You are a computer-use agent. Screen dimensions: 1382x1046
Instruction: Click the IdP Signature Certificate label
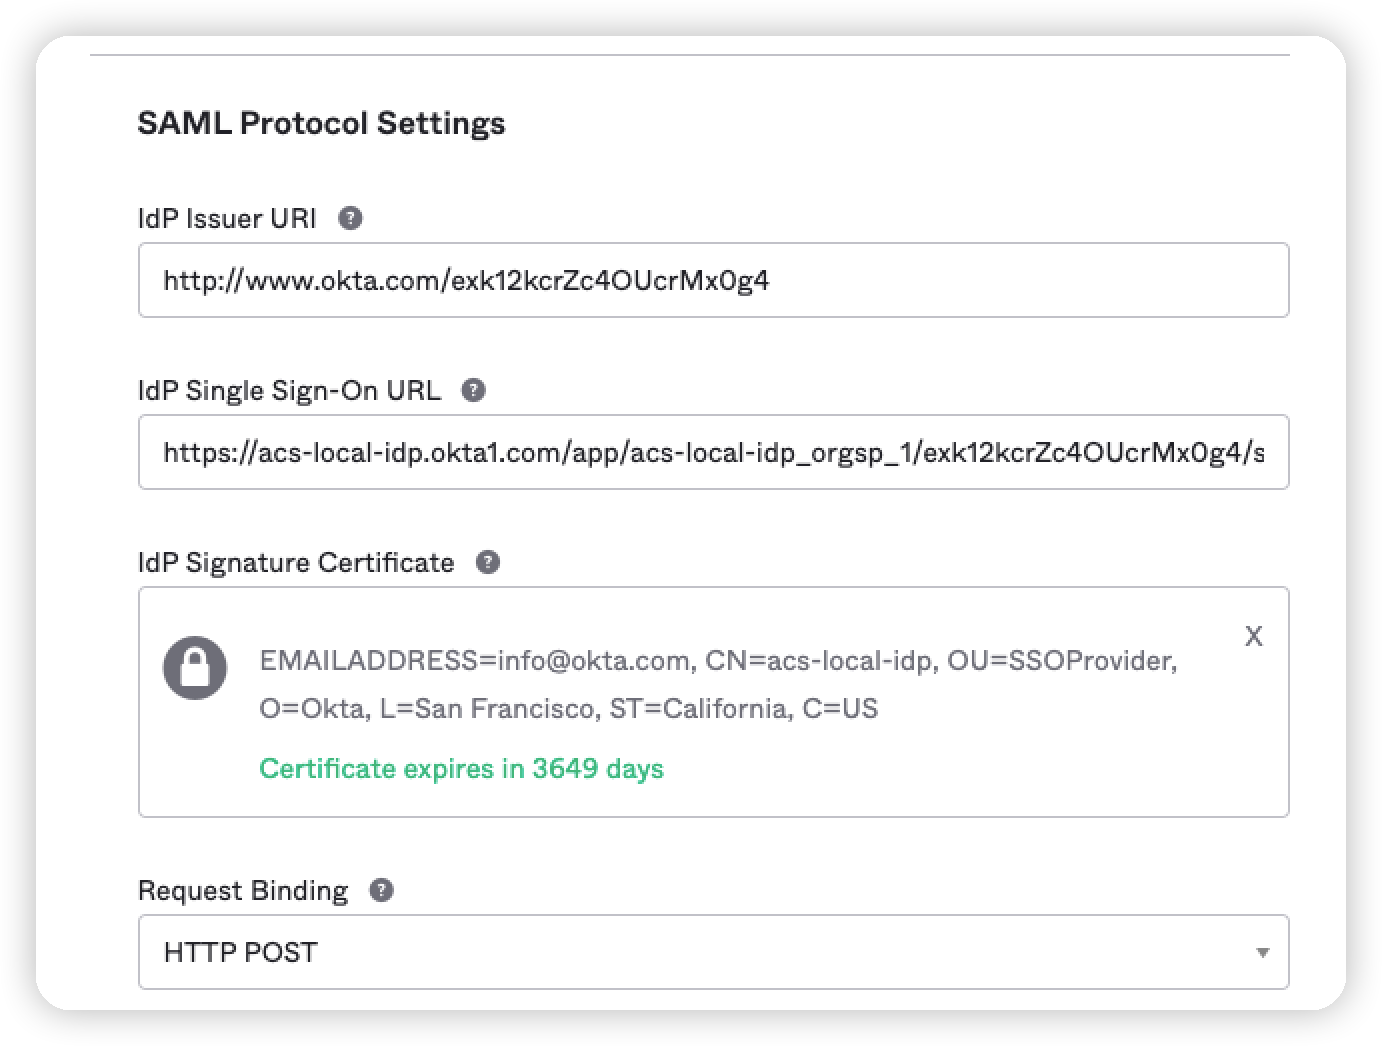[x=296, y=562]
